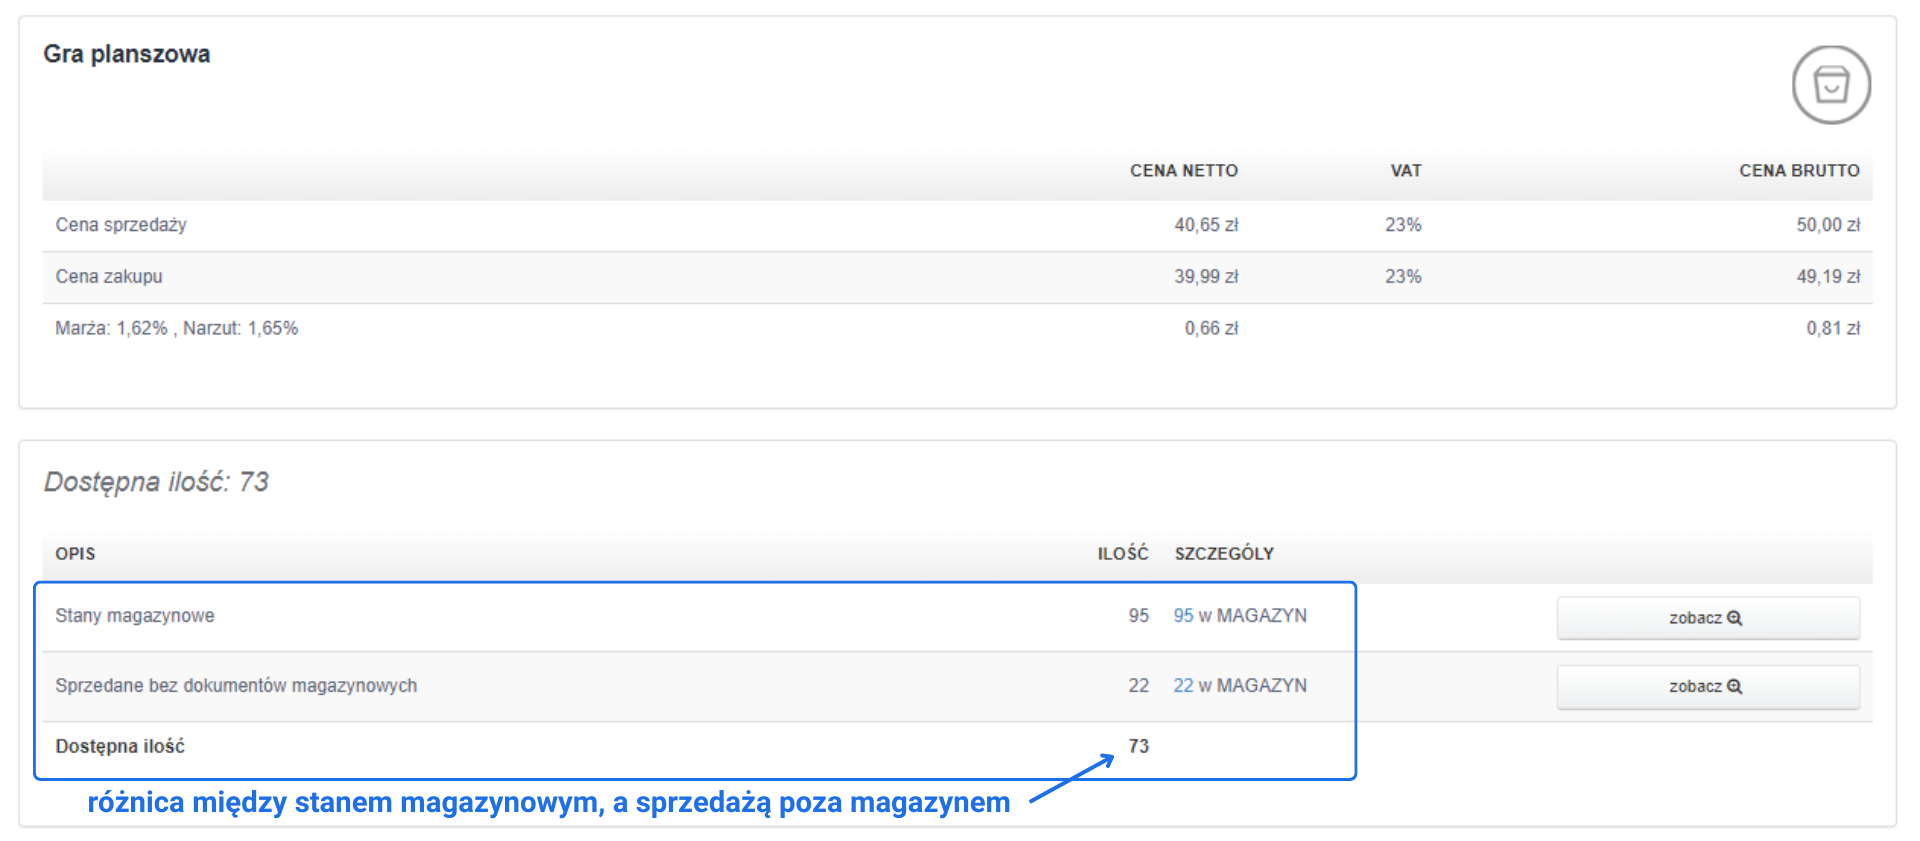
Task: Click magnifier icon in Stany magazynowe row
Action: (1735, 618)
